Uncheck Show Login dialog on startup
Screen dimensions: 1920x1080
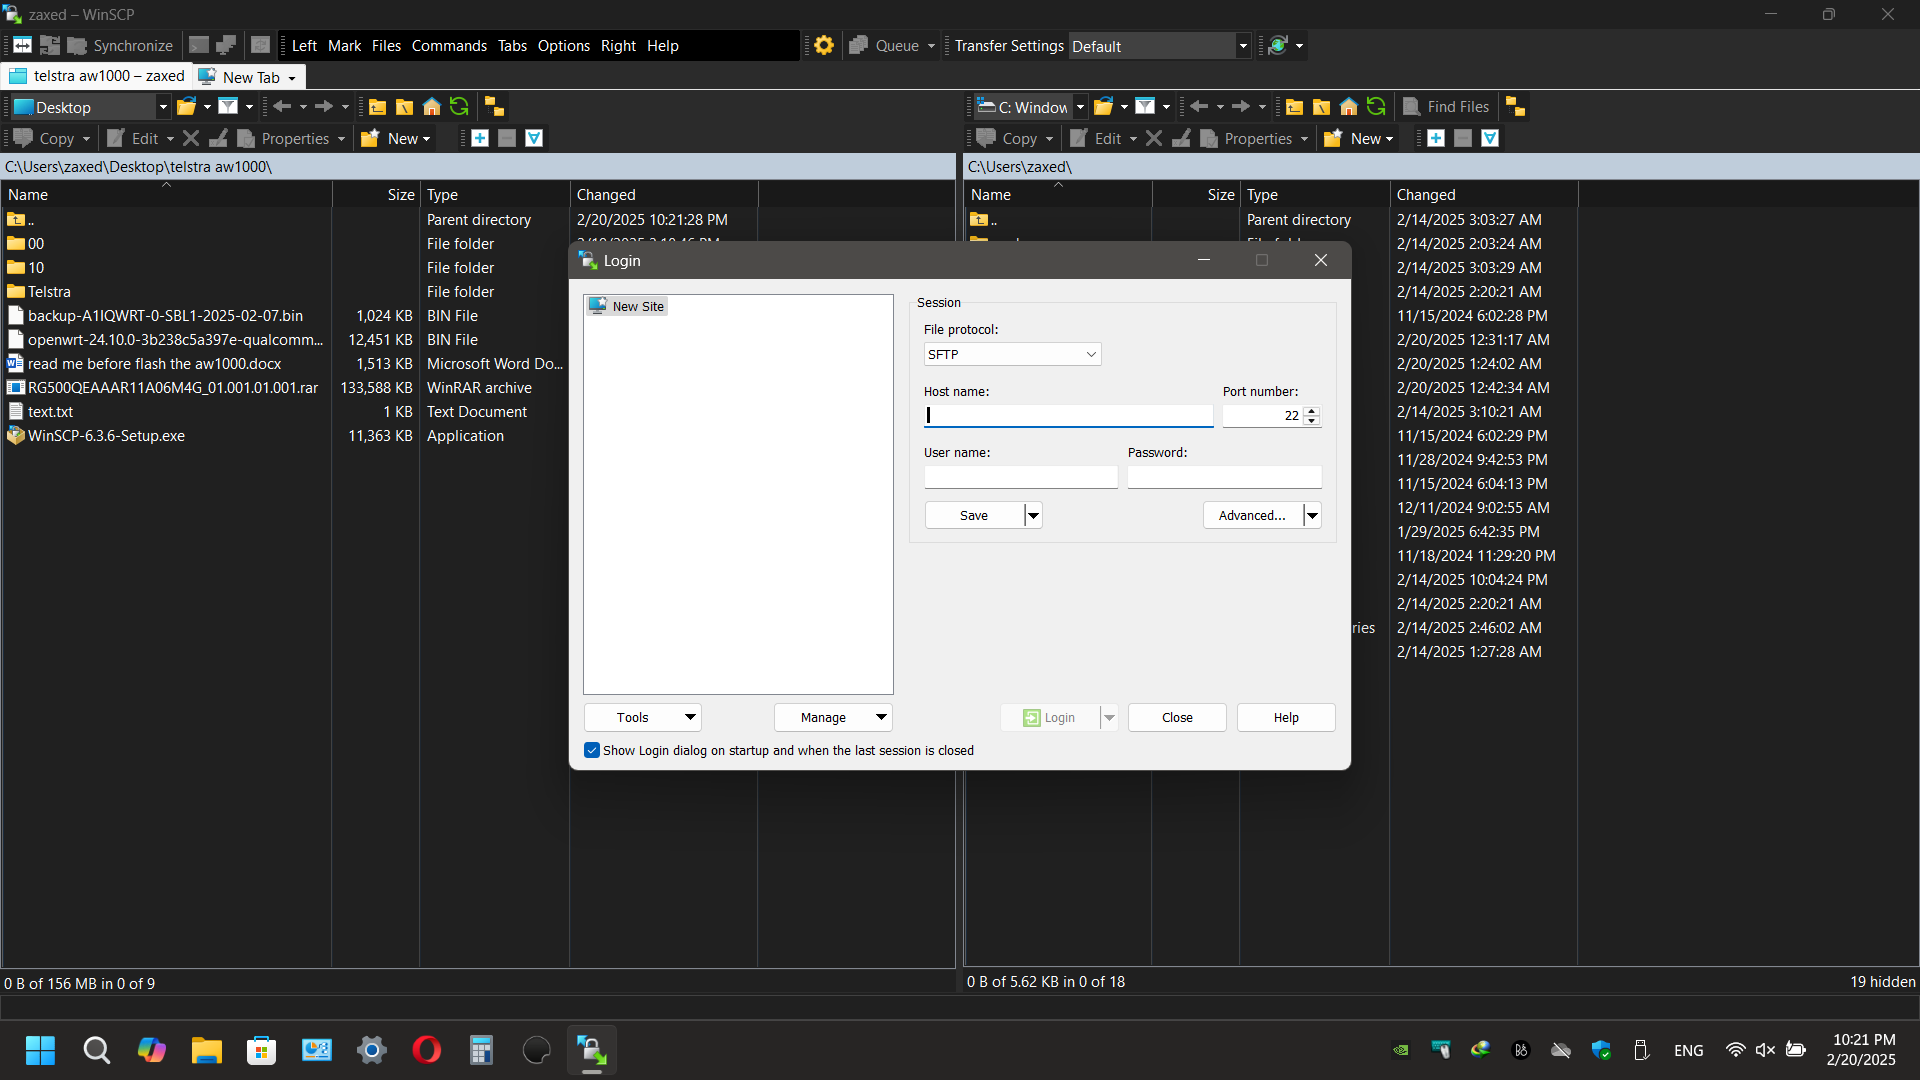(592, 750)
